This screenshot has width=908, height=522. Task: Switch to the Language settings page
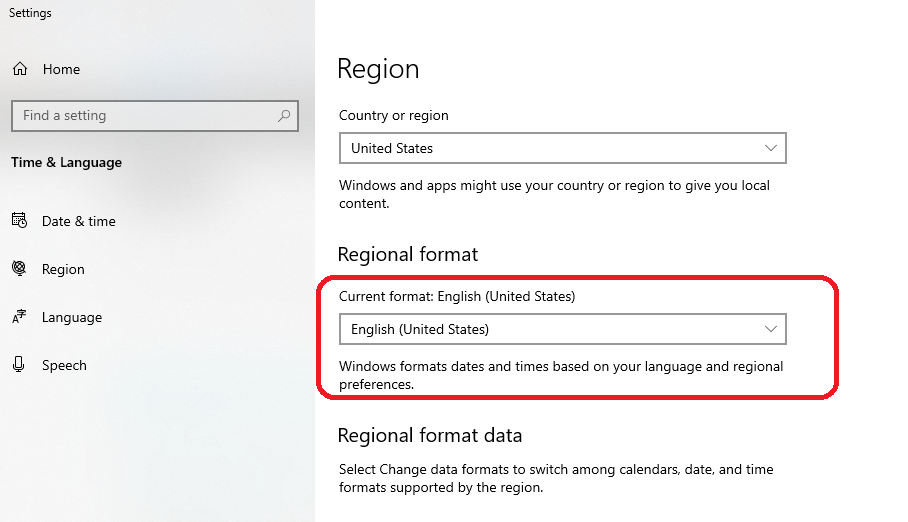click(x=72, y=317)
